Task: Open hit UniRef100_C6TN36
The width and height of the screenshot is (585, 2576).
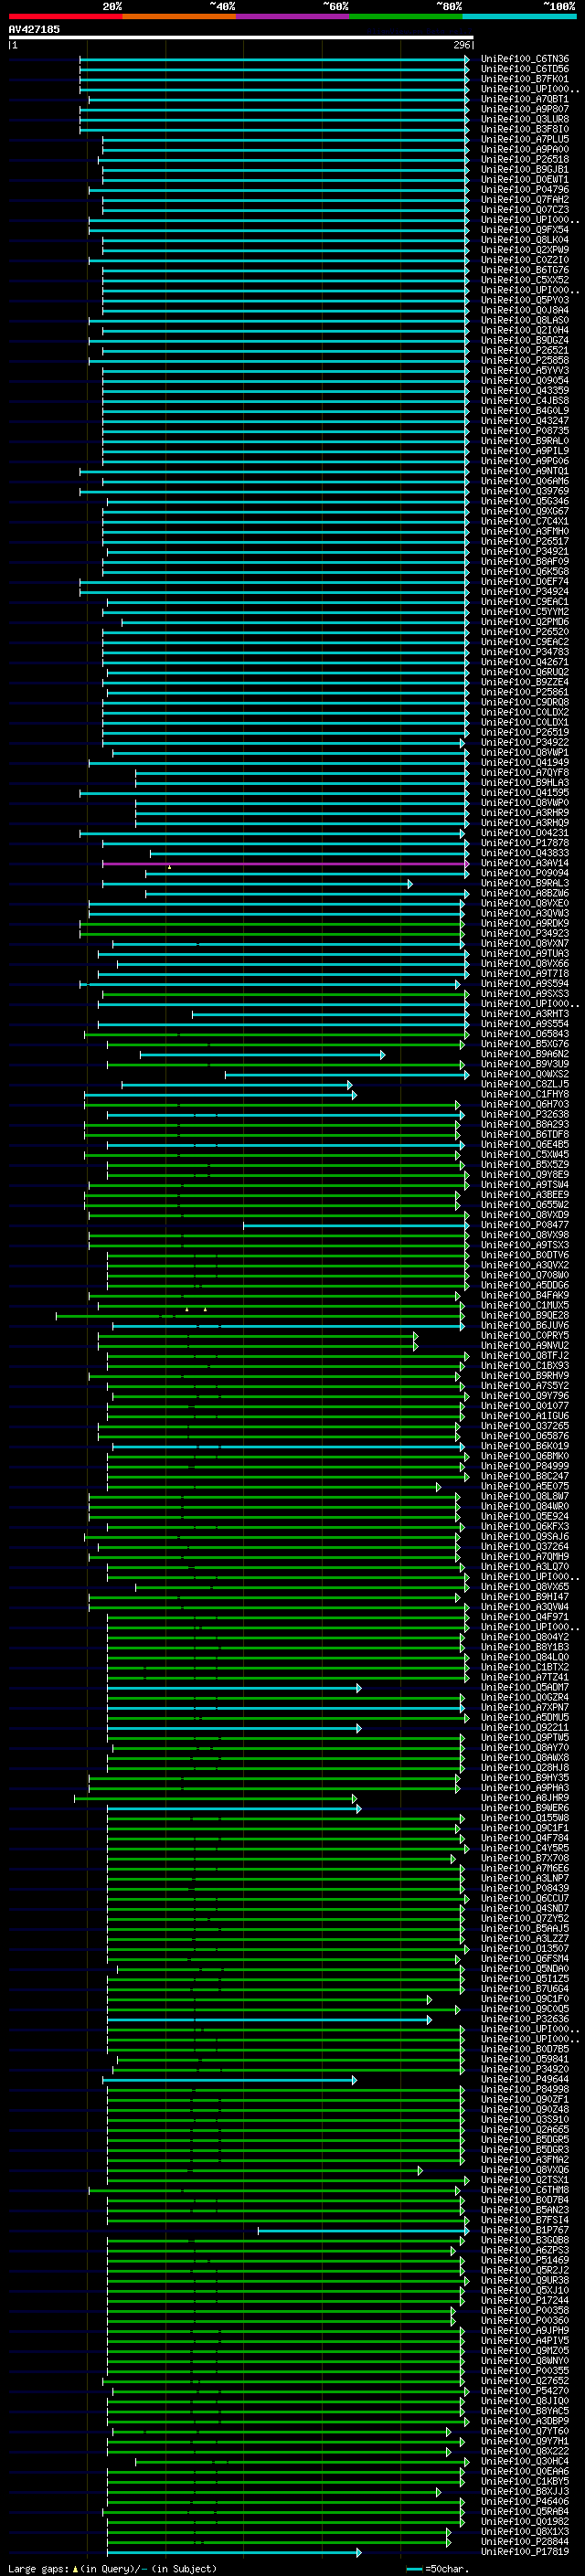Action: 525,59
